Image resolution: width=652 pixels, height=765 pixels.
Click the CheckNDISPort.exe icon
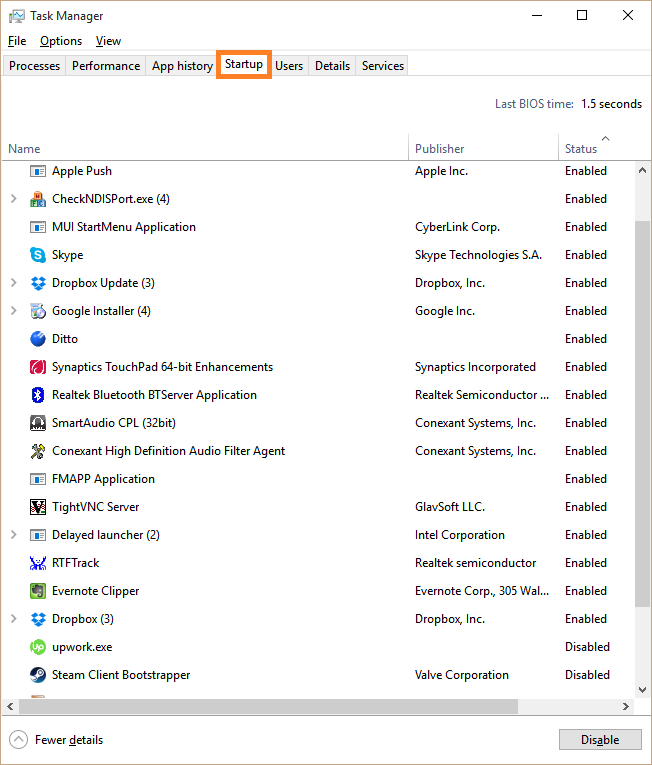pos(38,199)
